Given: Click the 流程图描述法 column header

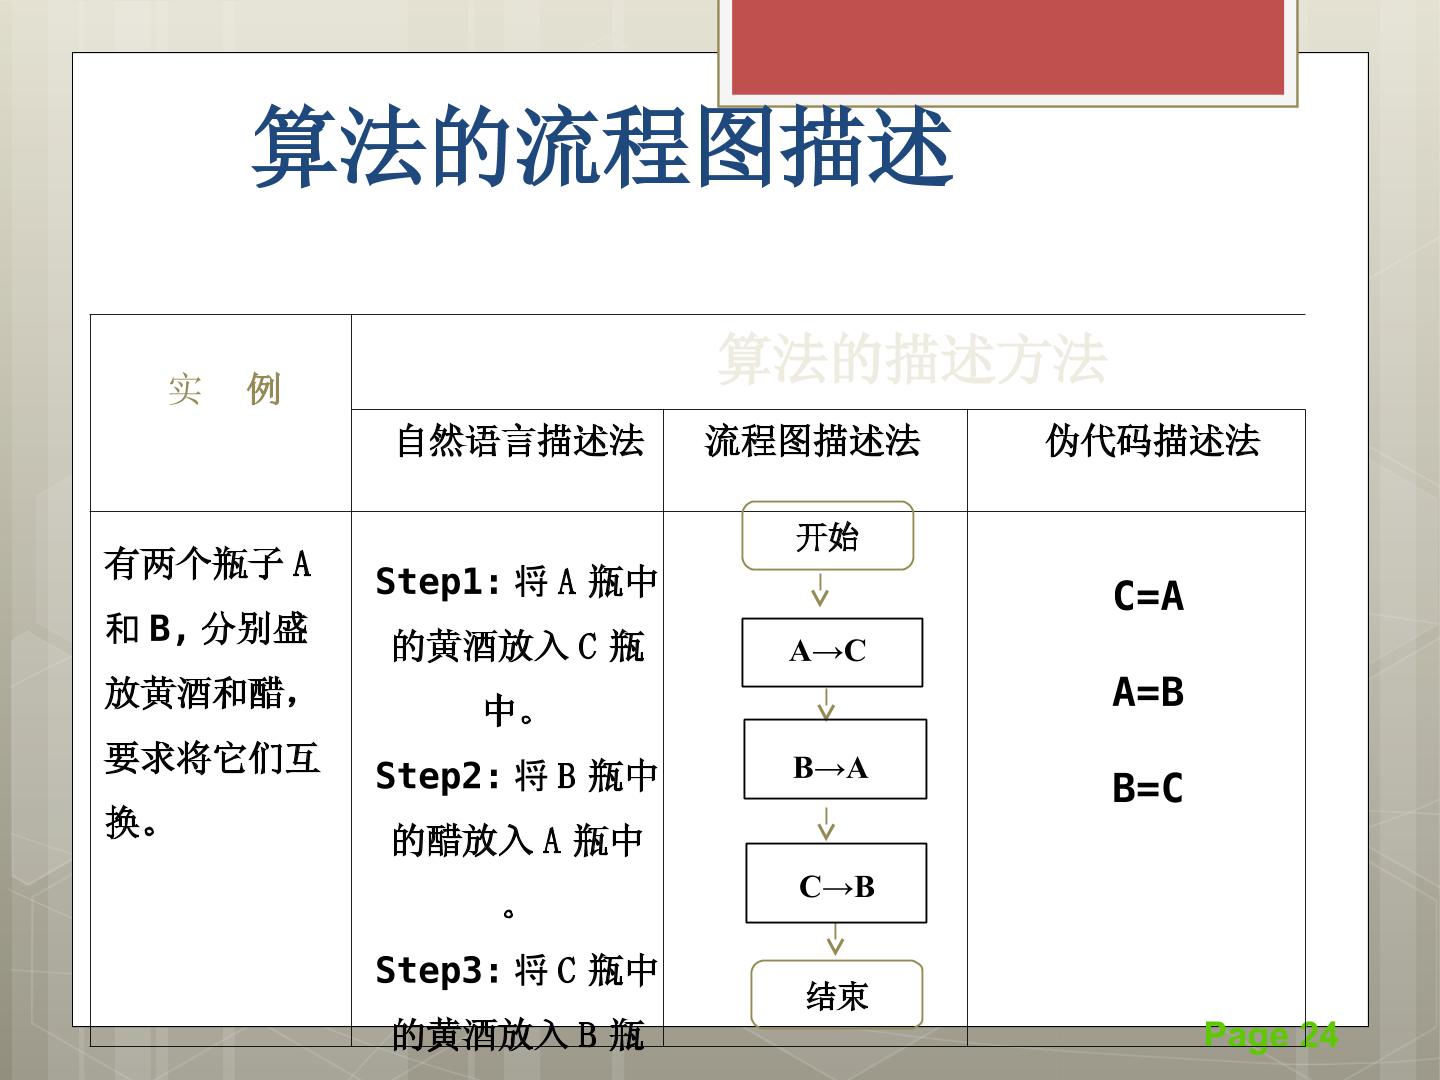Looking at the screenshot, I should pos(812,441).
